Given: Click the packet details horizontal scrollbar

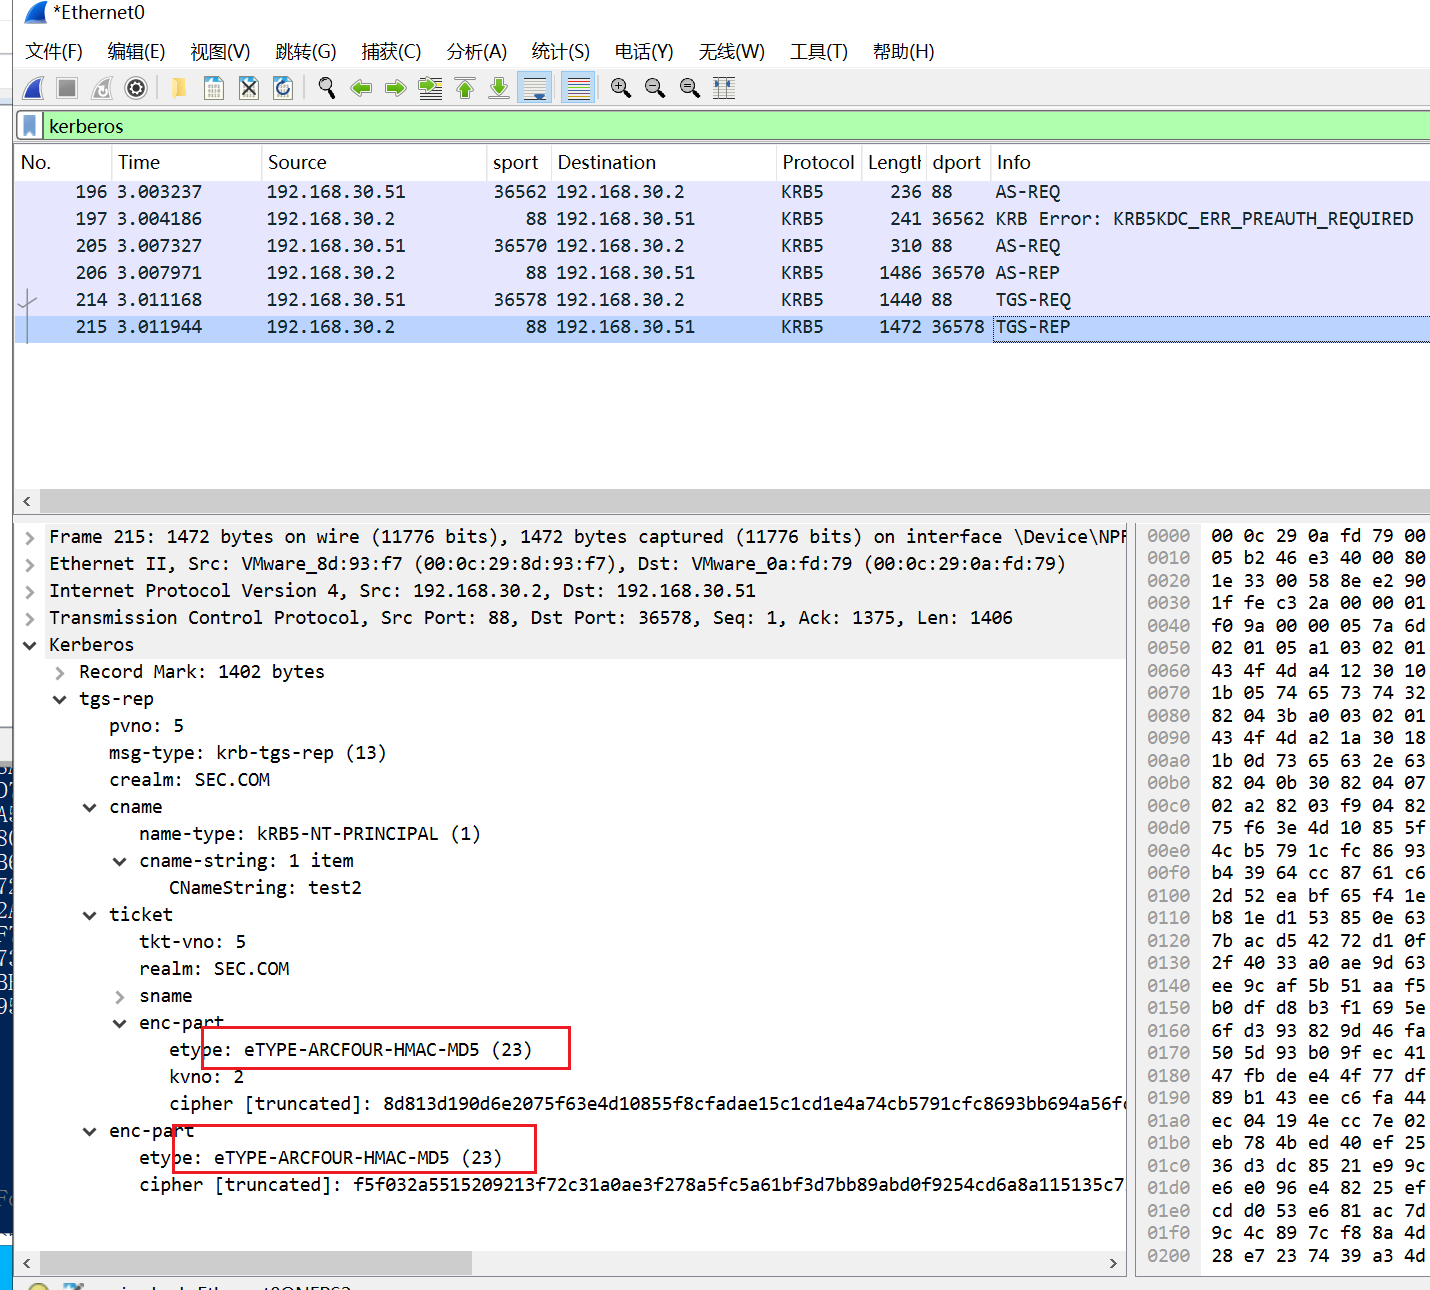Looking at the screenshot, I should pyautogui.click(x=255, y=1263).
